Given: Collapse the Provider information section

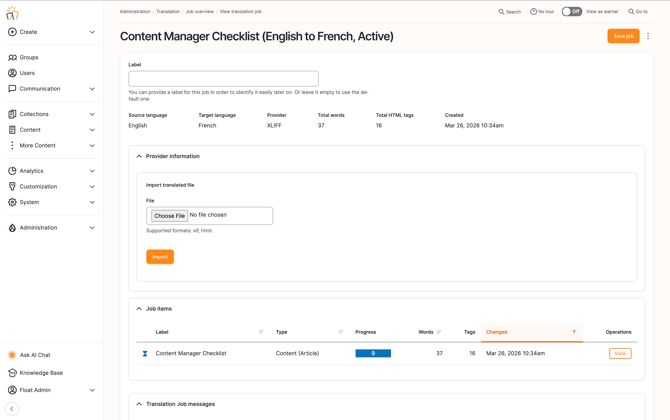Looking at the screenshot, I should (139, 156).
